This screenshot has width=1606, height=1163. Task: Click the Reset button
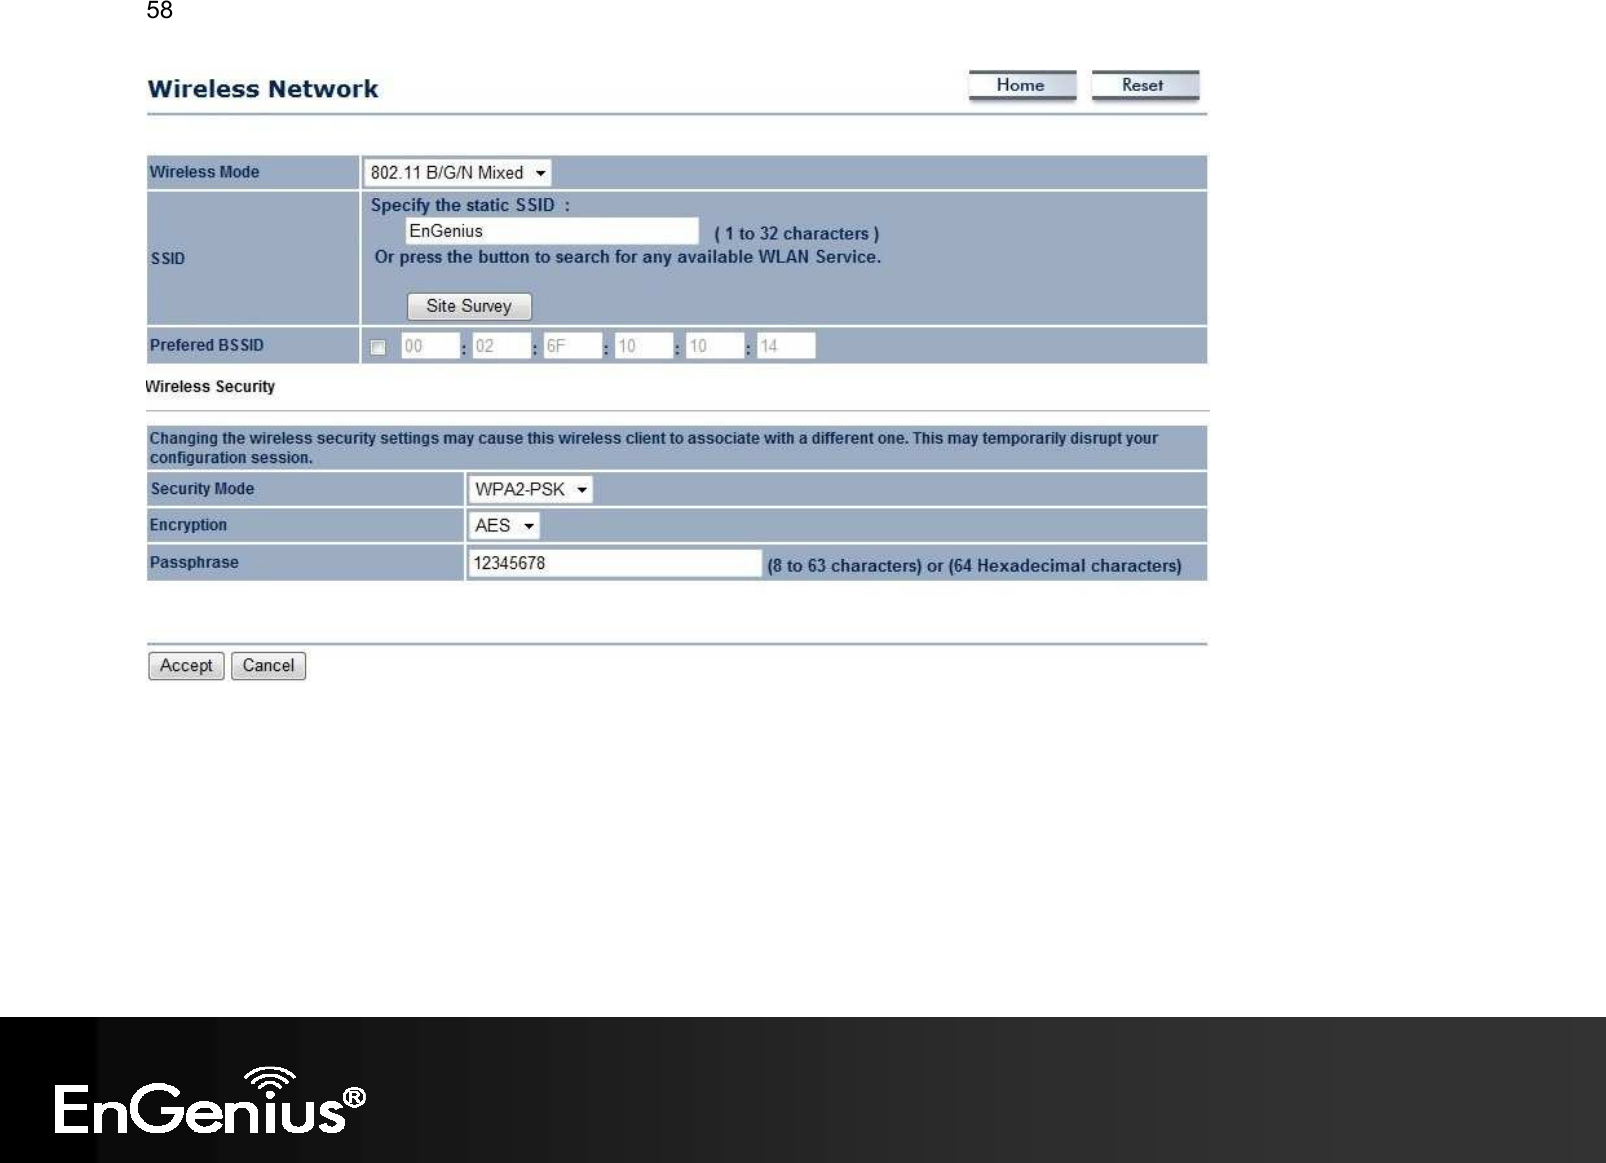1145,86
